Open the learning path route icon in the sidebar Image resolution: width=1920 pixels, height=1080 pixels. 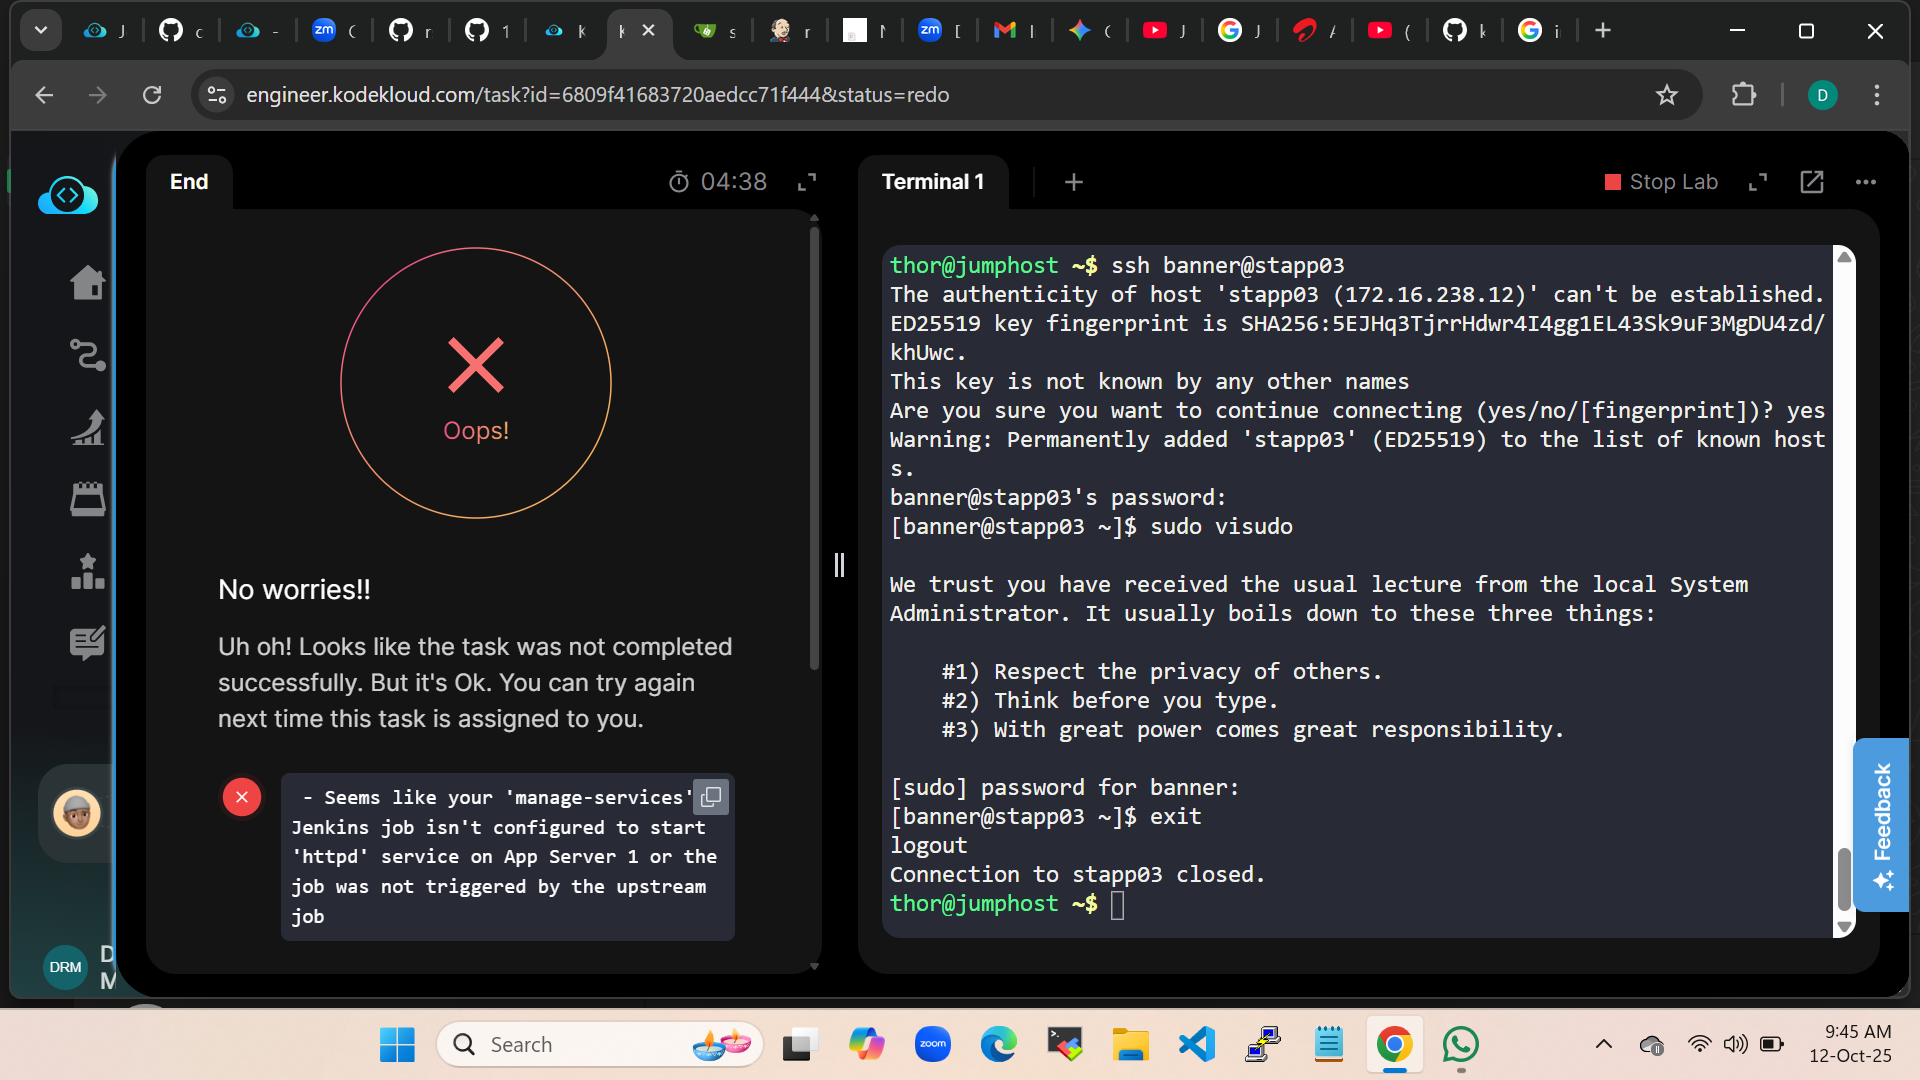(88, 355)
